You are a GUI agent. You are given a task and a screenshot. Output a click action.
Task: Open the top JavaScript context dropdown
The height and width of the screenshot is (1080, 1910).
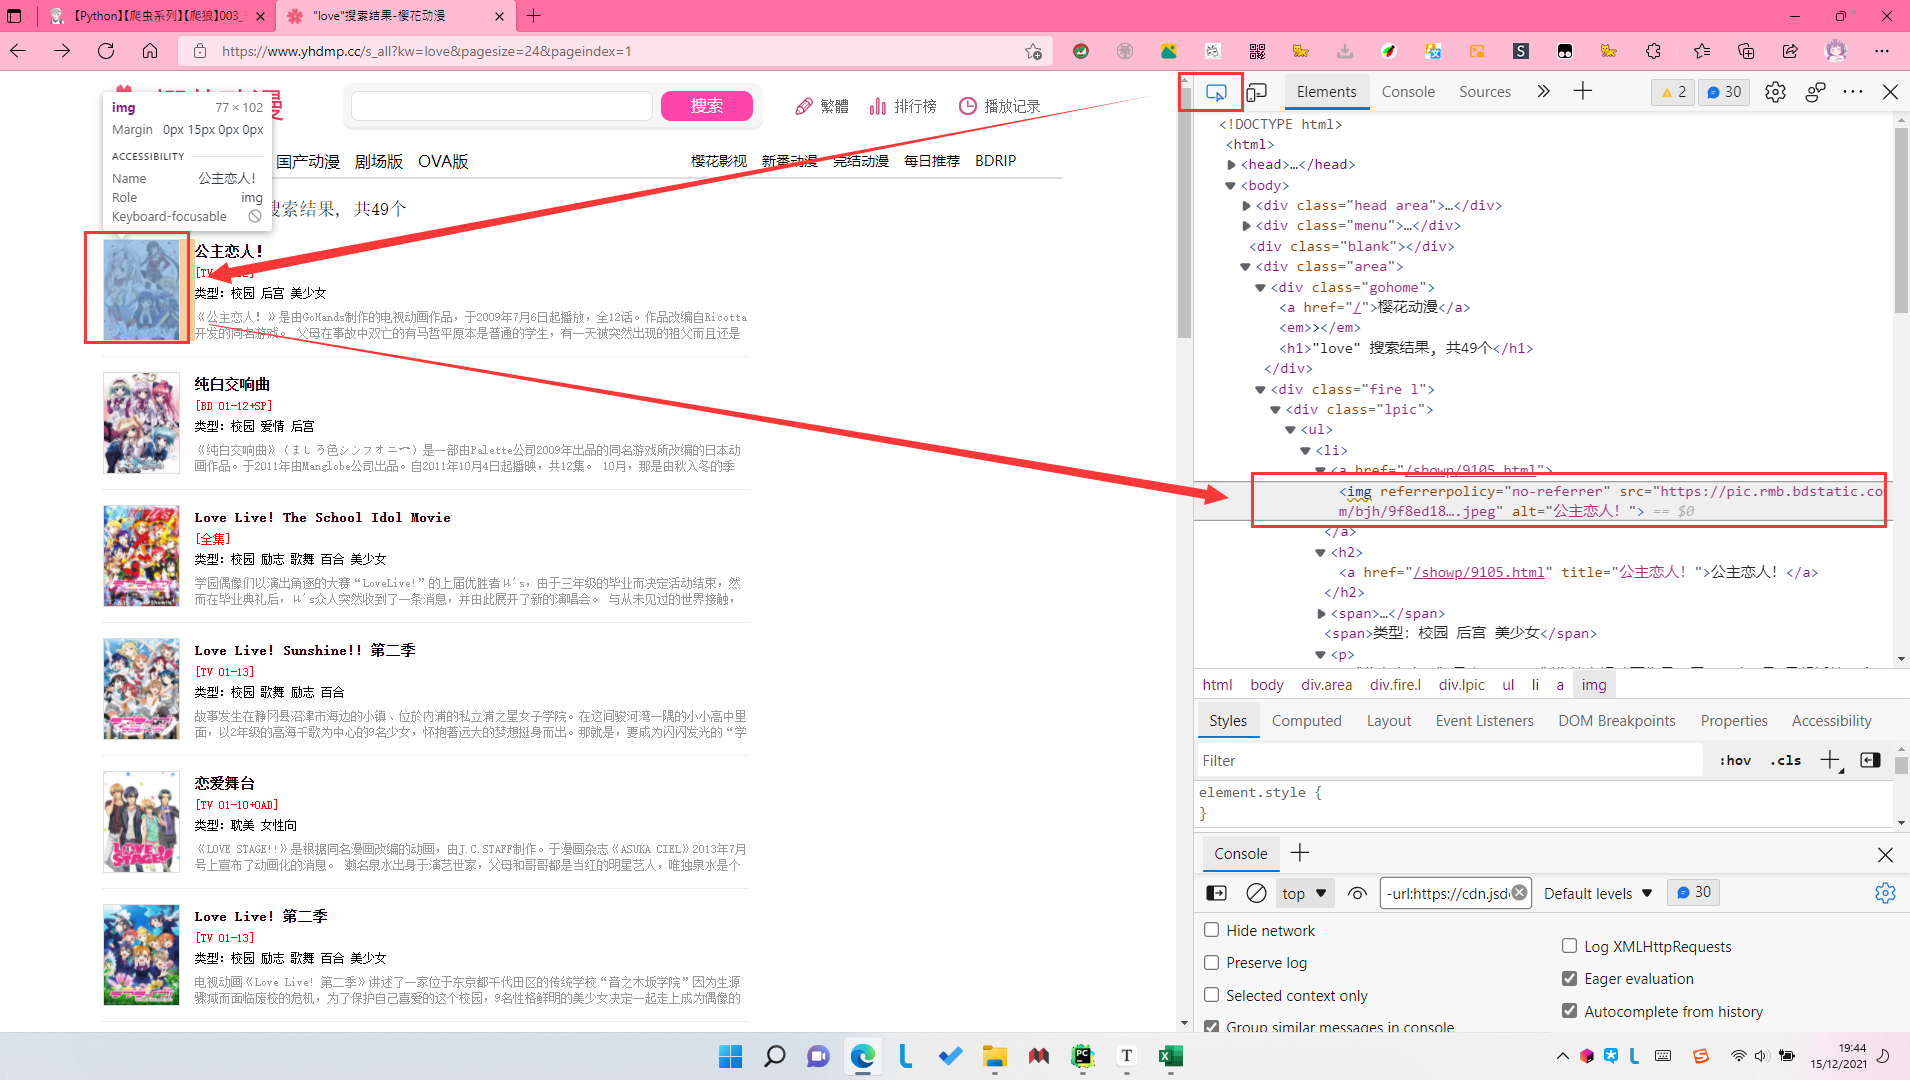1304,893
